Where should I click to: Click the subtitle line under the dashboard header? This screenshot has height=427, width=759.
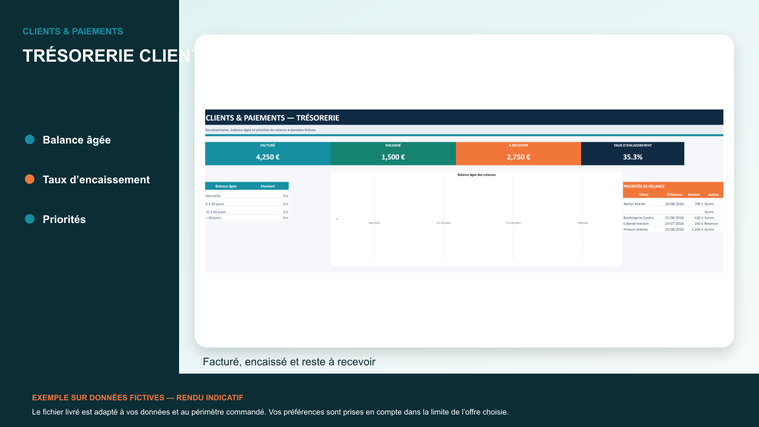click(260, 130)
